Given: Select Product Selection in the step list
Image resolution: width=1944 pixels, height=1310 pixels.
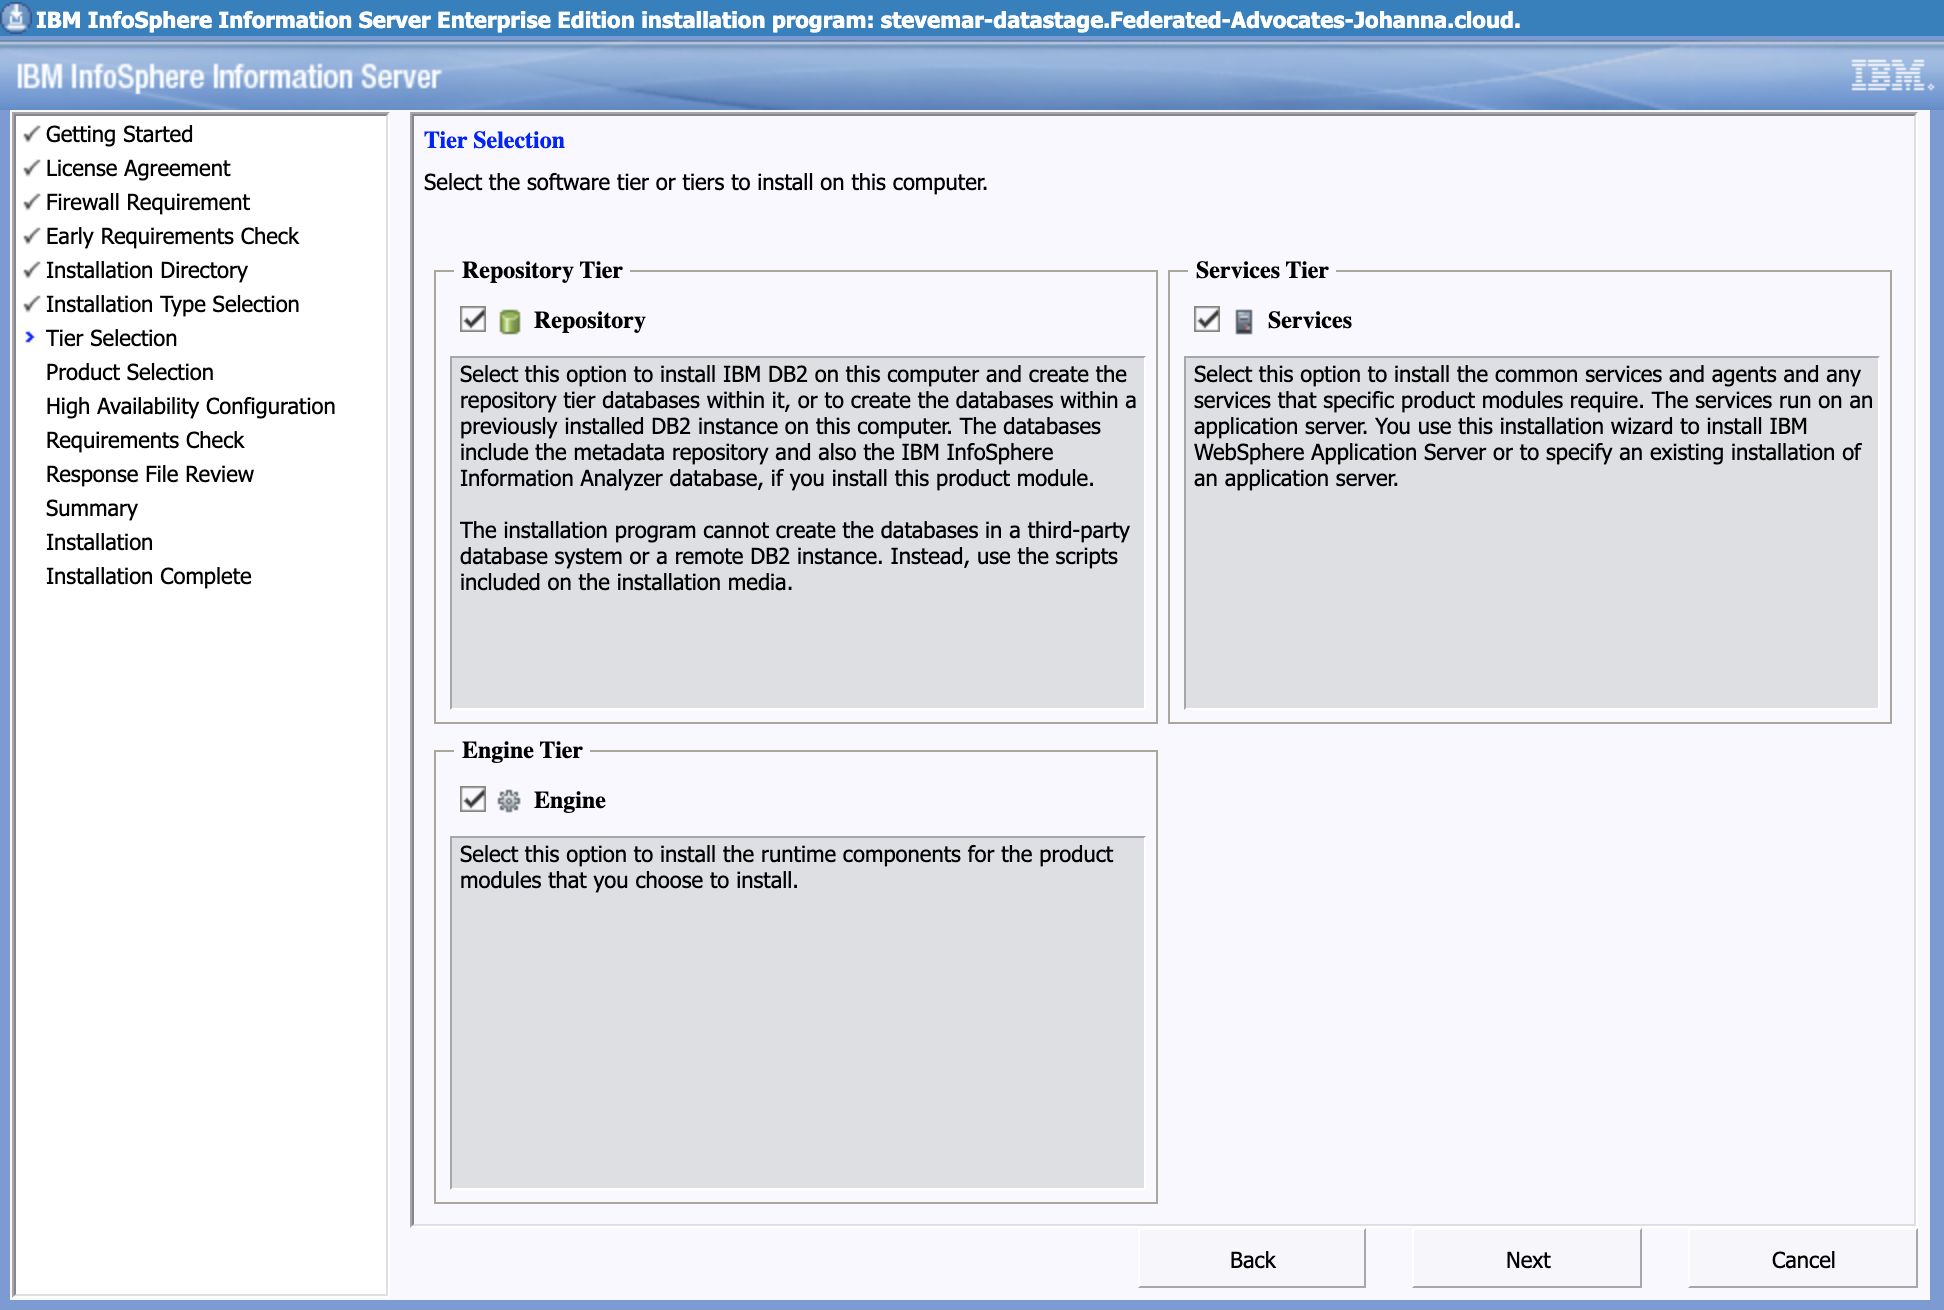Looking at the screenshot, I should click(x=130, y=372).
